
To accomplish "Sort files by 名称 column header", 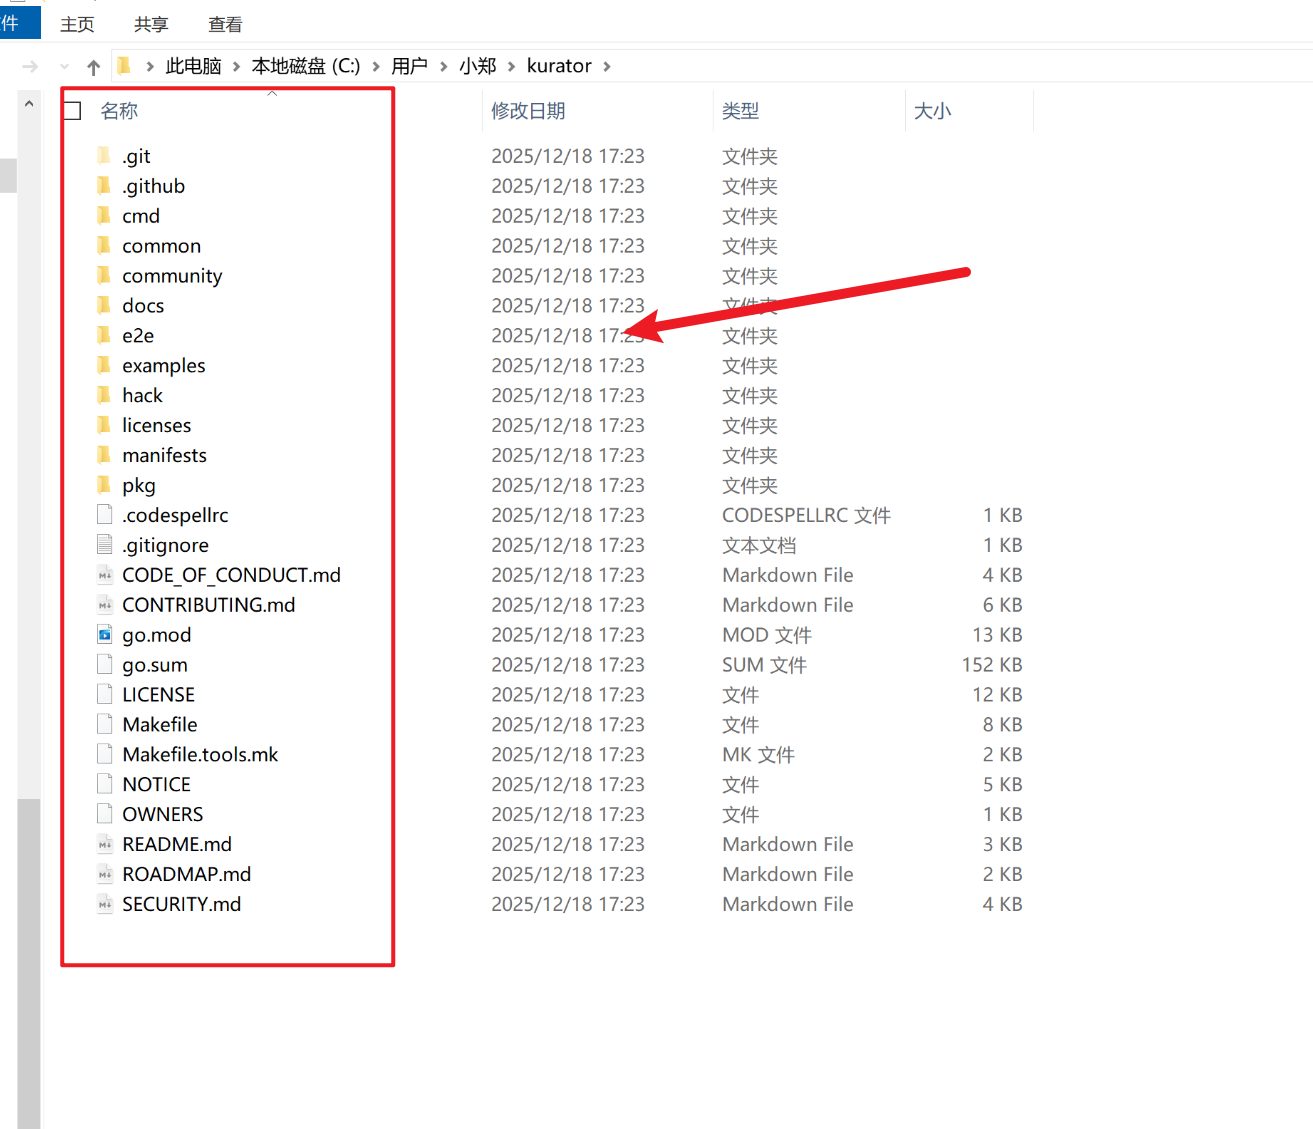I will (x=119, y=111).
